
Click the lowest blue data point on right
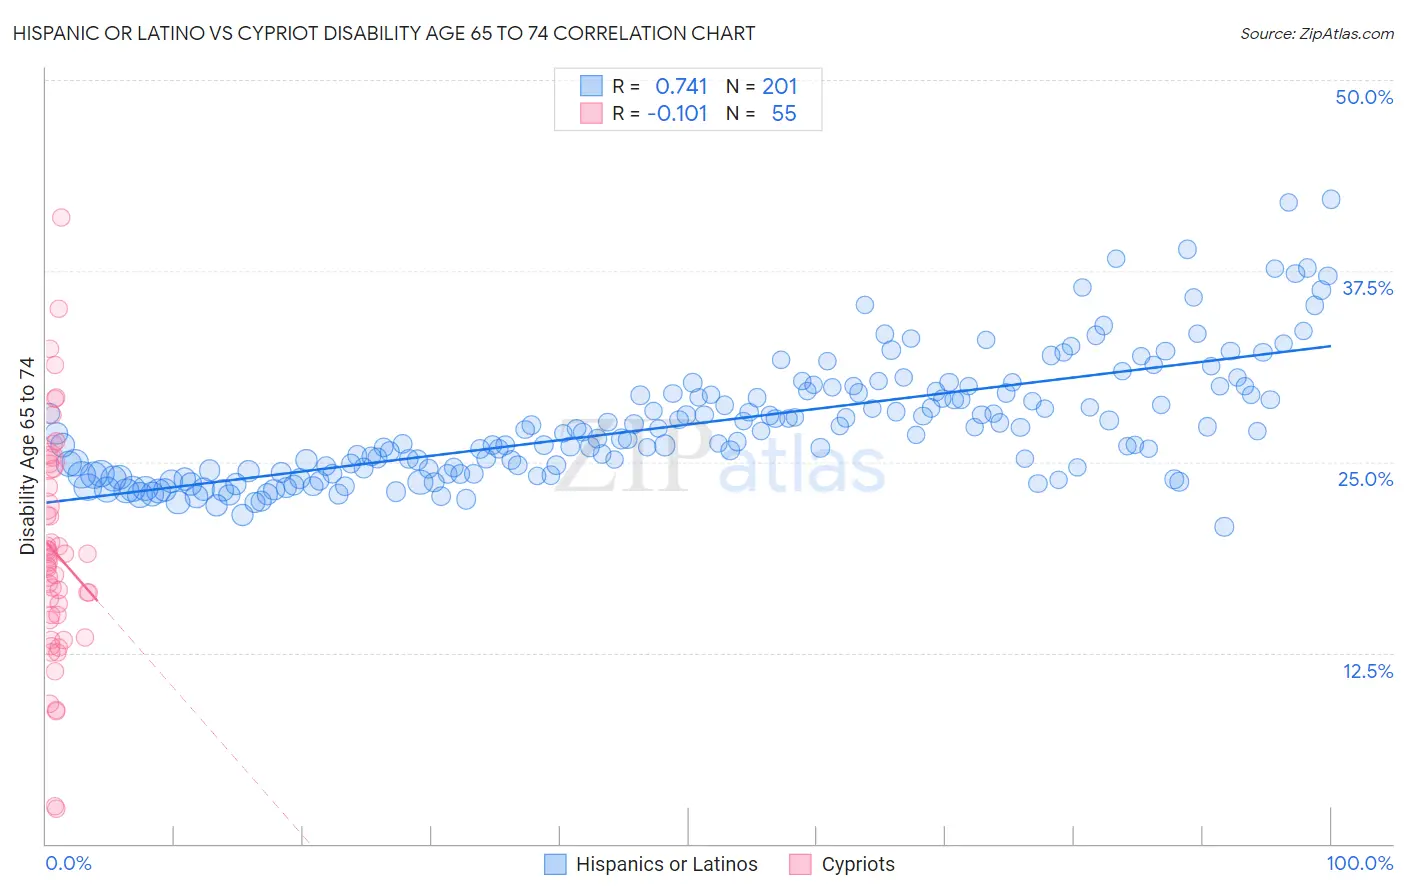coord(1224,527)
